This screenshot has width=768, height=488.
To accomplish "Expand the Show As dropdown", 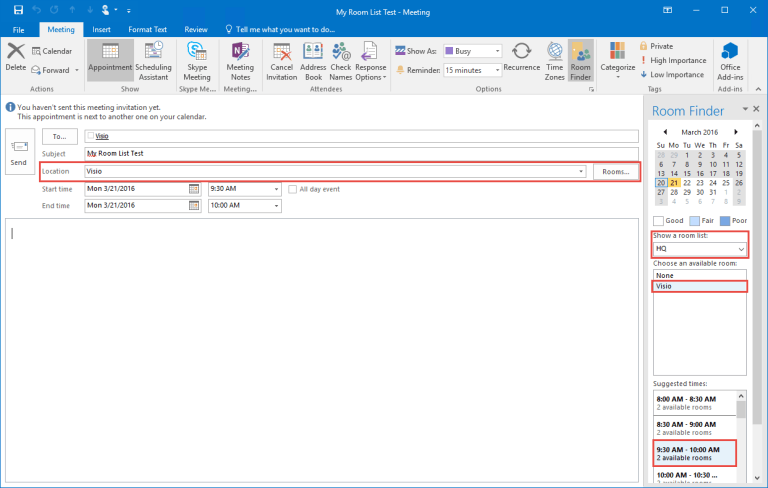I will 498,51.
